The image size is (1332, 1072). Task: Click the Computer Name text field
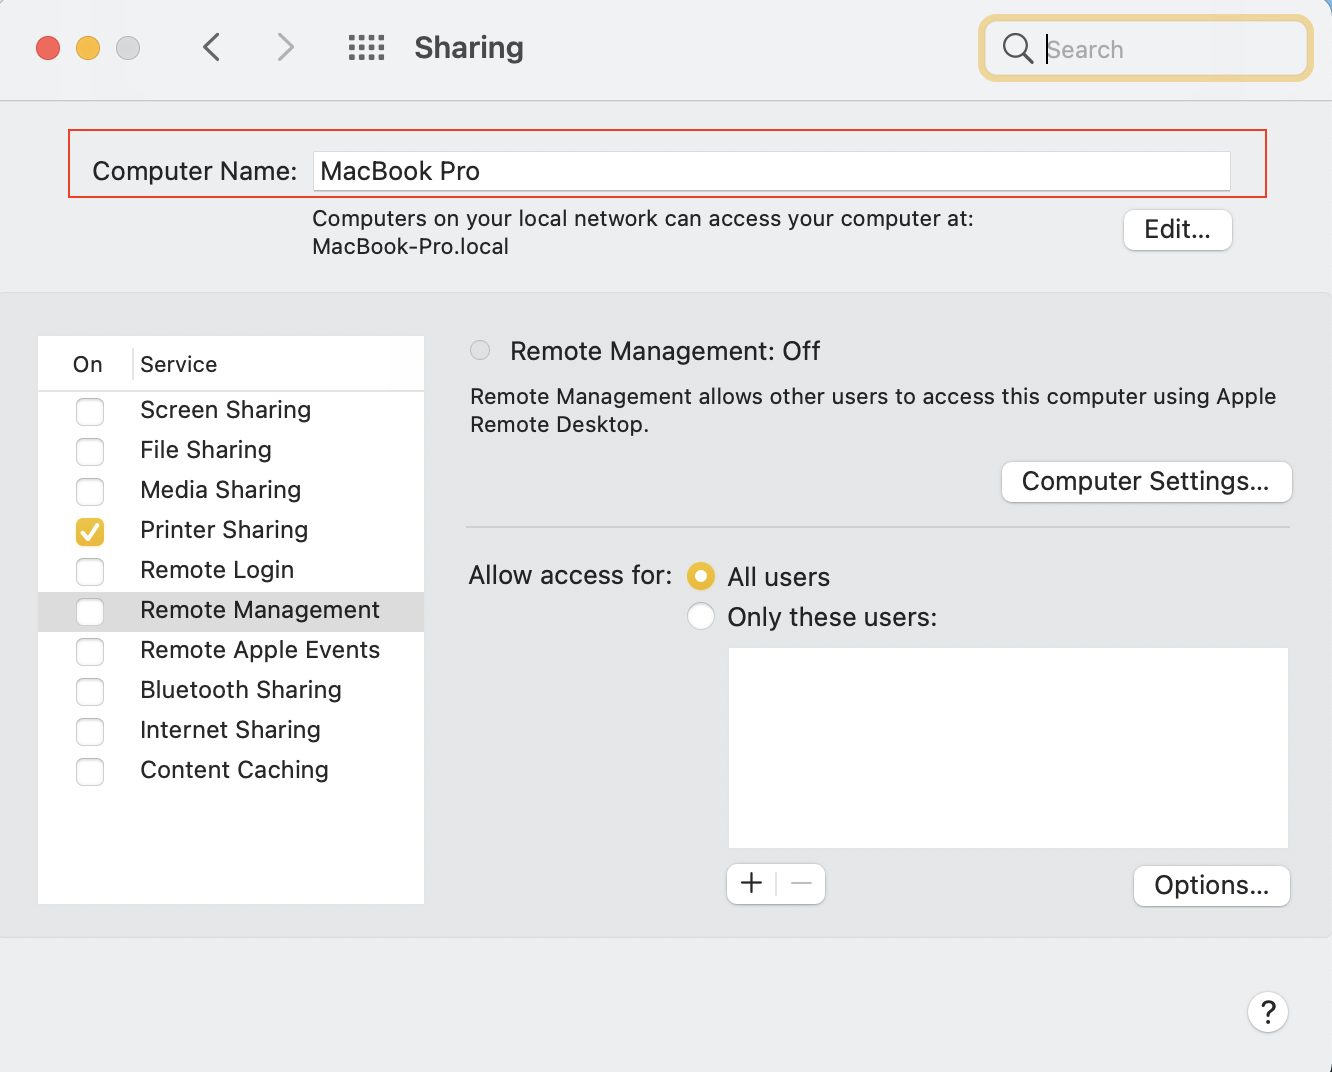(771, 171)
